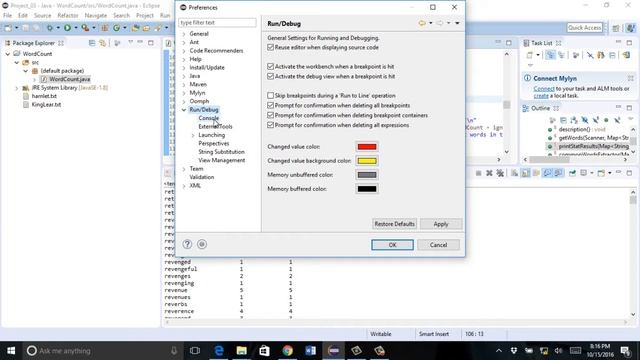Click the type filter text field
The image size is (640, 360).
(217, 22)
